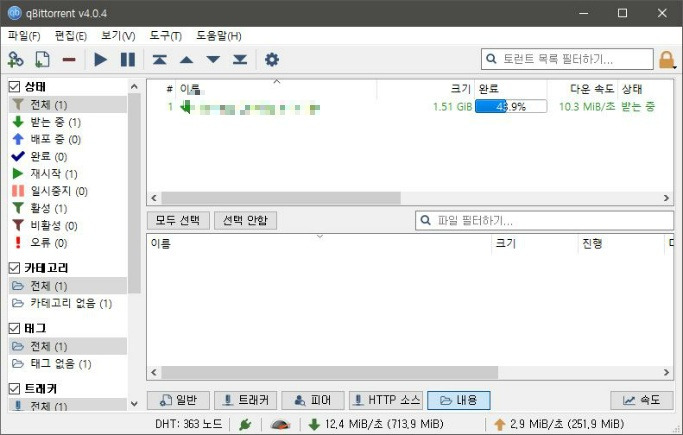This screenshot has height=435, width=683.
Task: Click DHT: 363 노드 status text
Action: 189,424
